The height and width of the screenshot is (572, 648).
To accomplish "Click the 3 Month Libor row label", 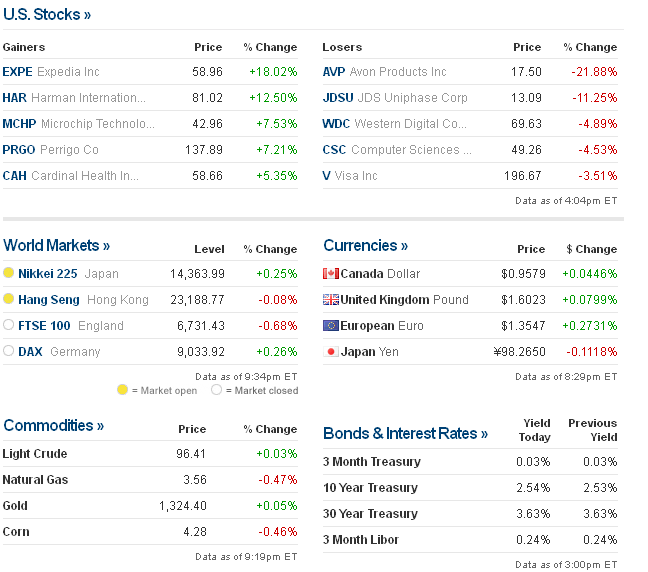I will 361,540.
